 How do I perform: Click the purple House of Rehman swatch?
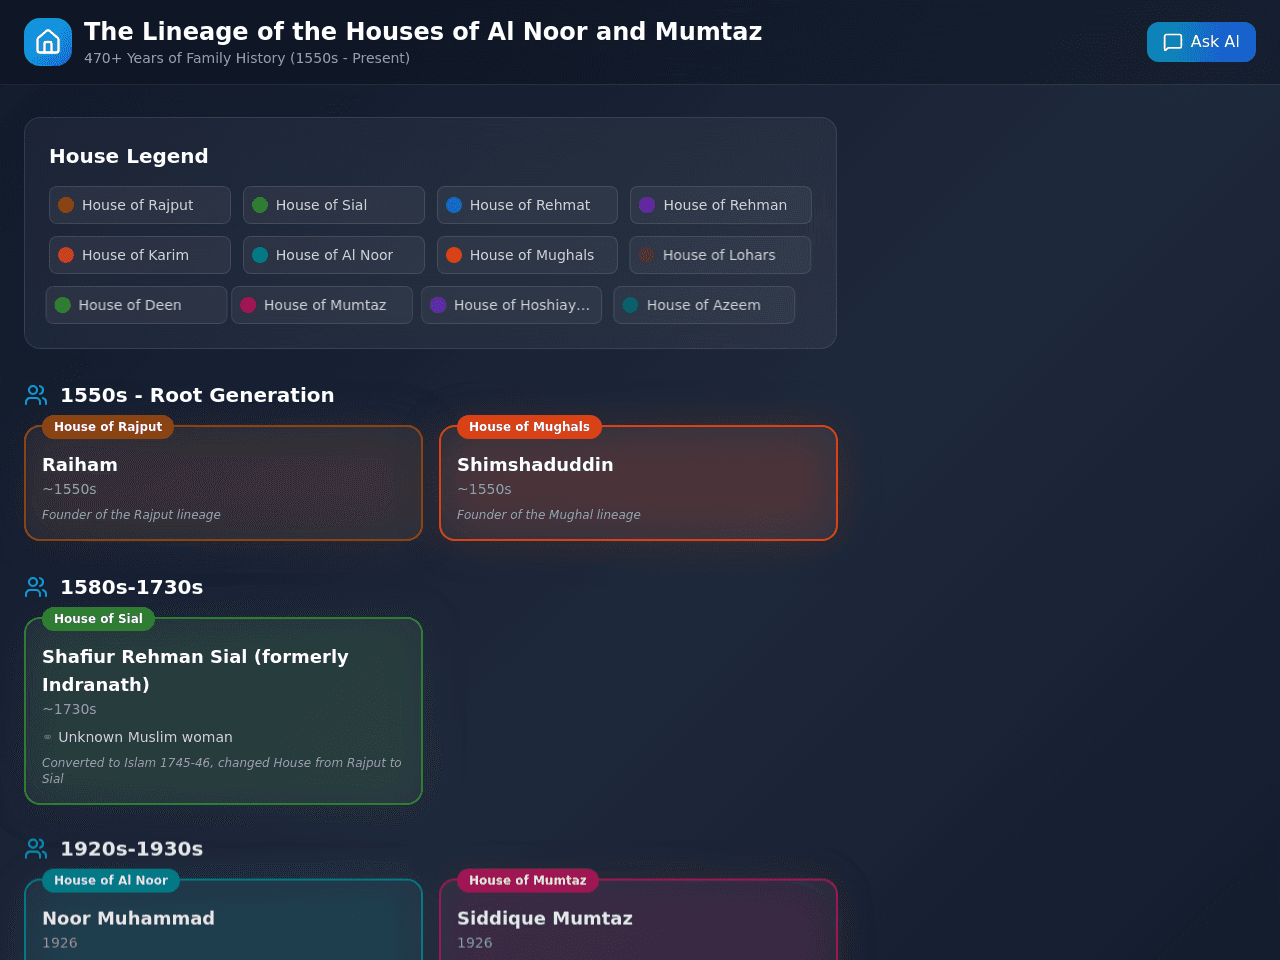tap(647, 205)
